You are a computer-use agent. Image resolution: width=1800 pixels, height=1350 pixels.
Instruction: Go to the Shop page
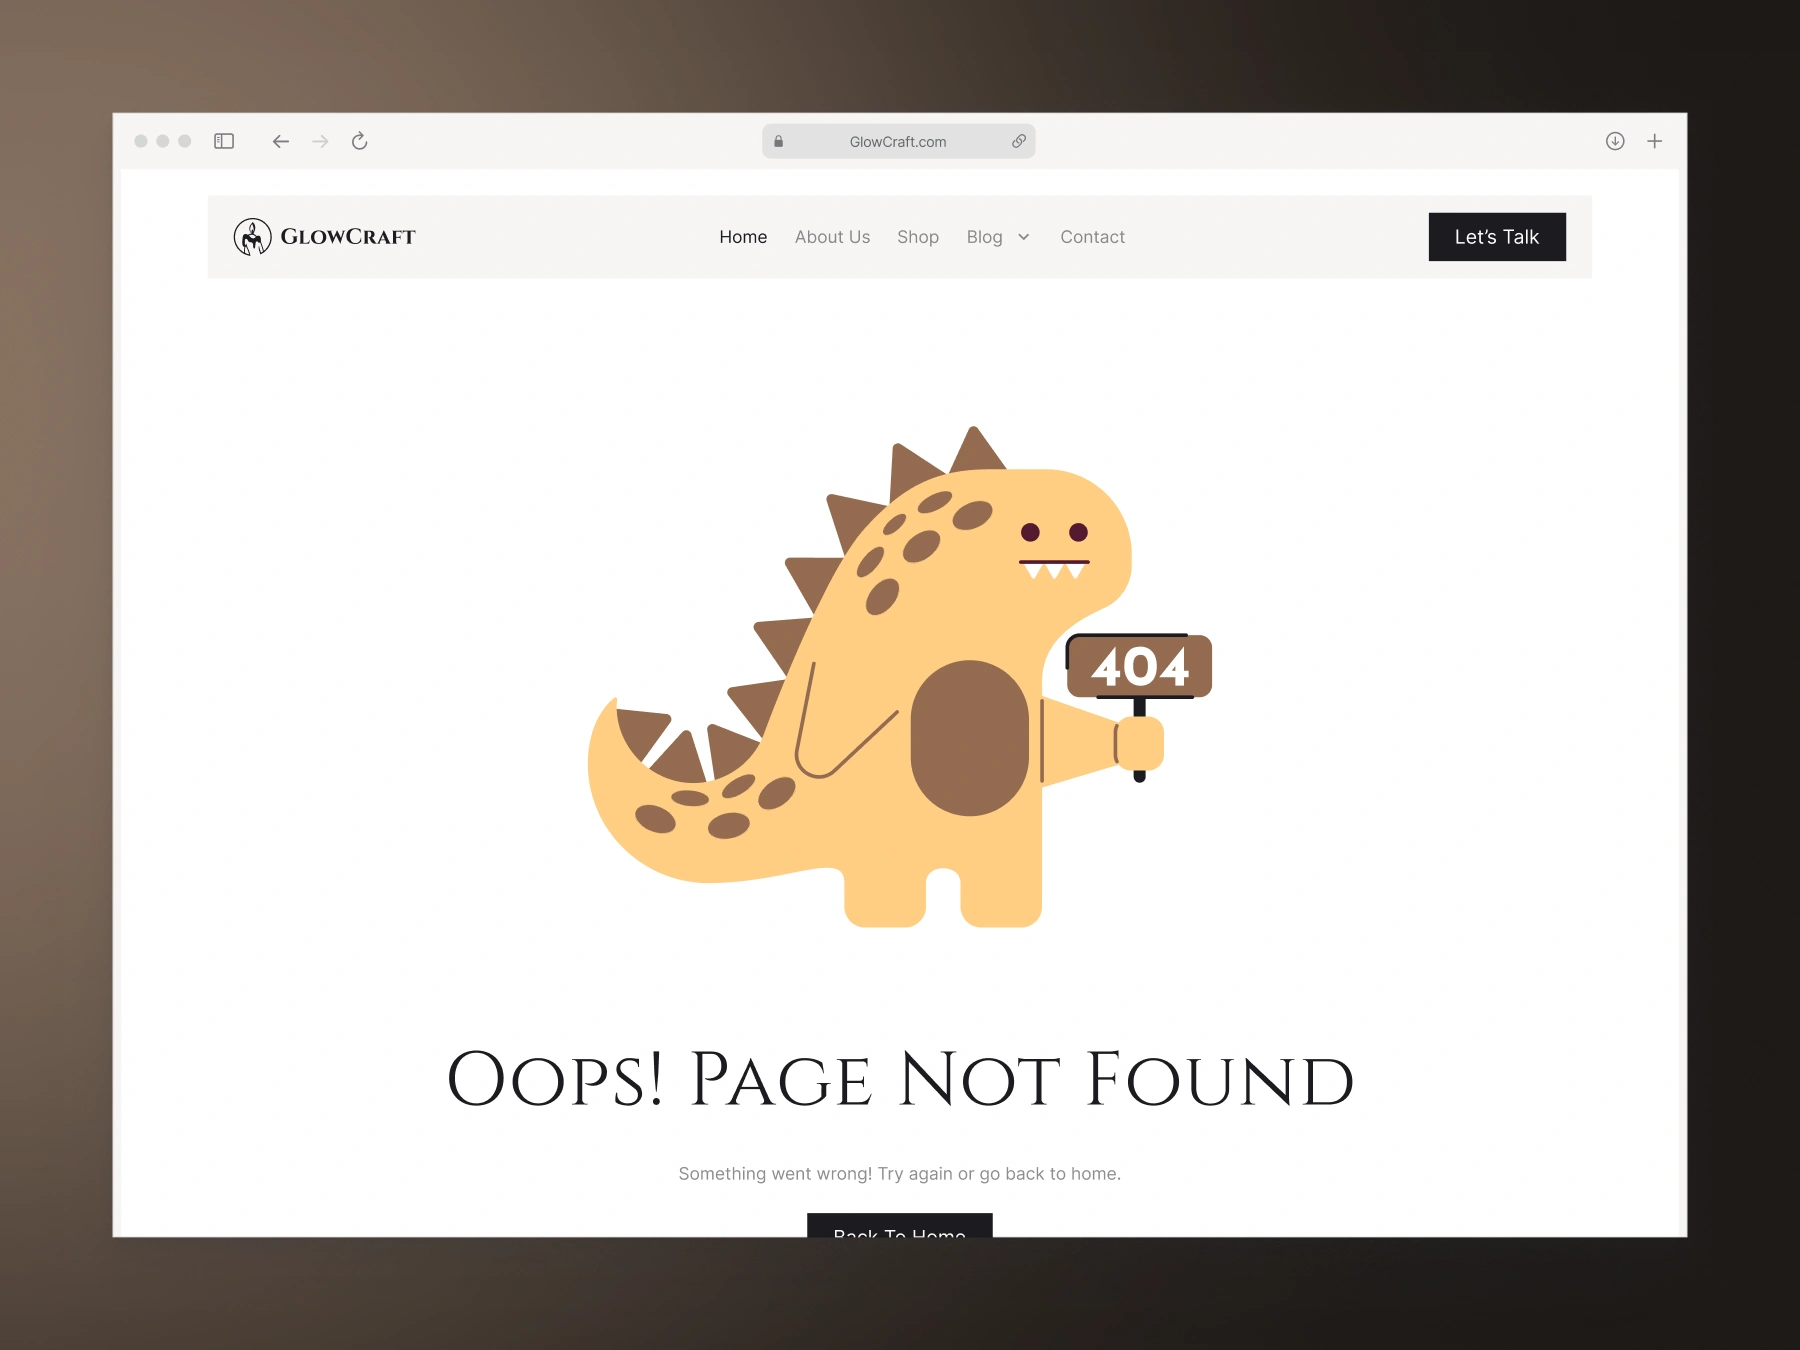pos(917,237)
